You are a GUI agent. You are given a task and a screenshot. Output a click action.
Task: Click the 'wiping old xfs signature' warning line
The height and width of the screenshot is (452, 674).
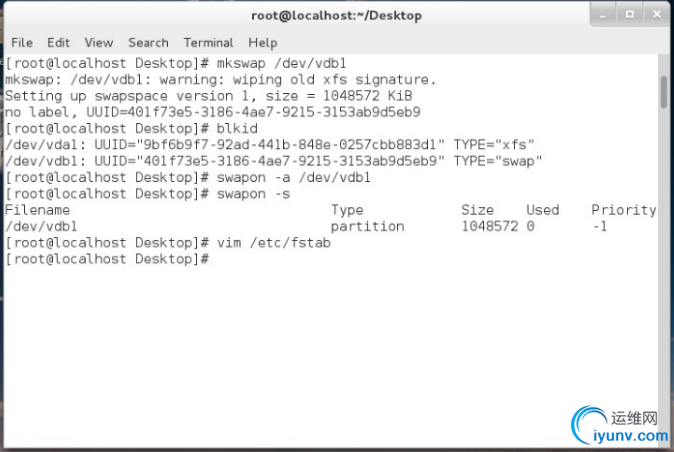click(x=220, y=79)
